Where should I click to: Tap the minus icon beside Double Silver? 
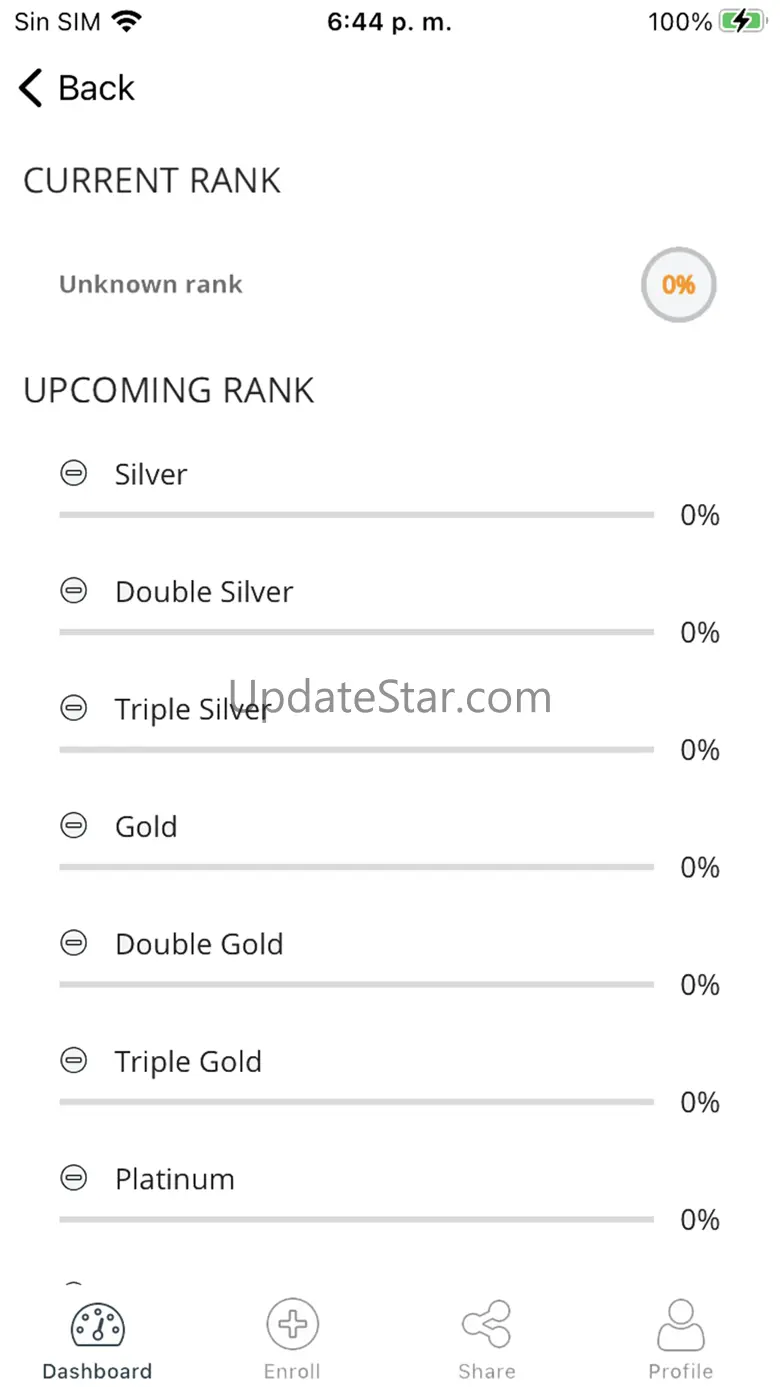point(74,591)
